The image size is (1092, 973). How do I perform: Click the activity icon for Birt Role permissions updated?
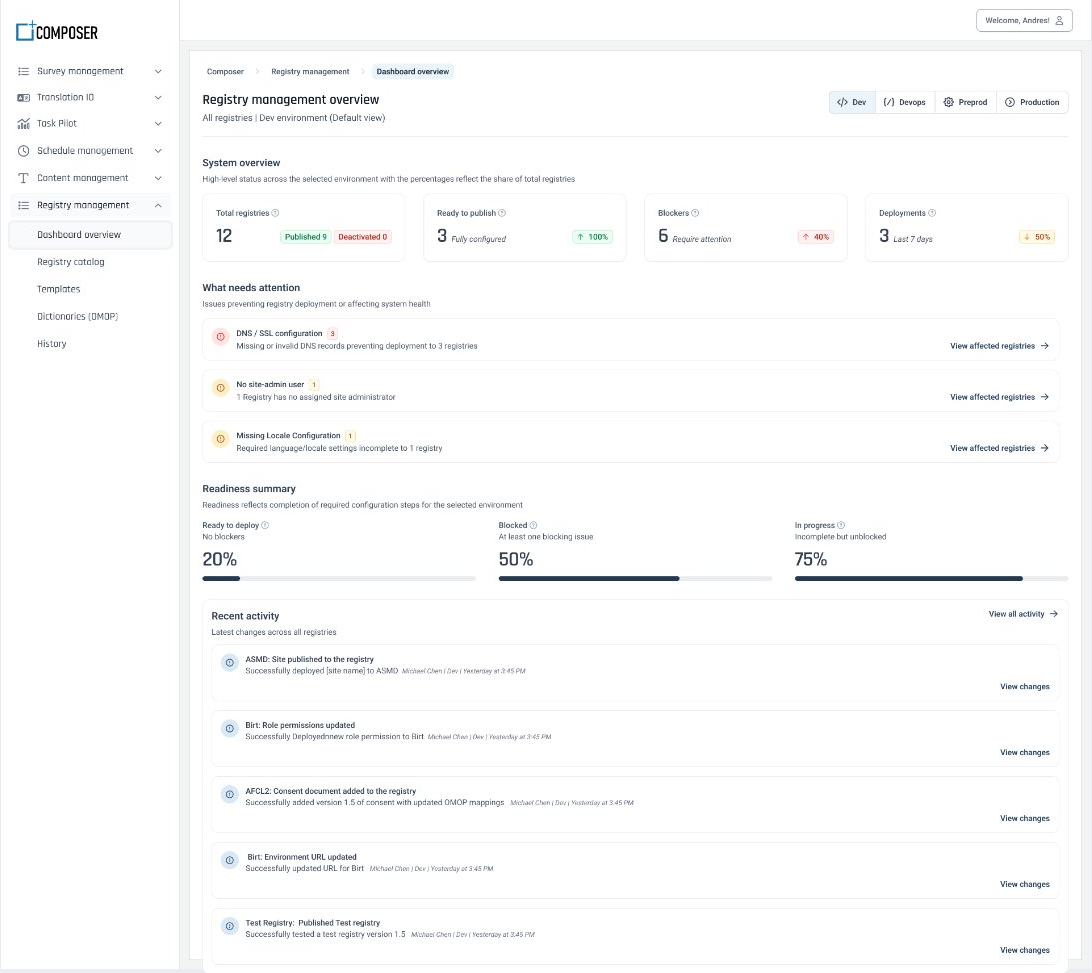tap(229, 729)
